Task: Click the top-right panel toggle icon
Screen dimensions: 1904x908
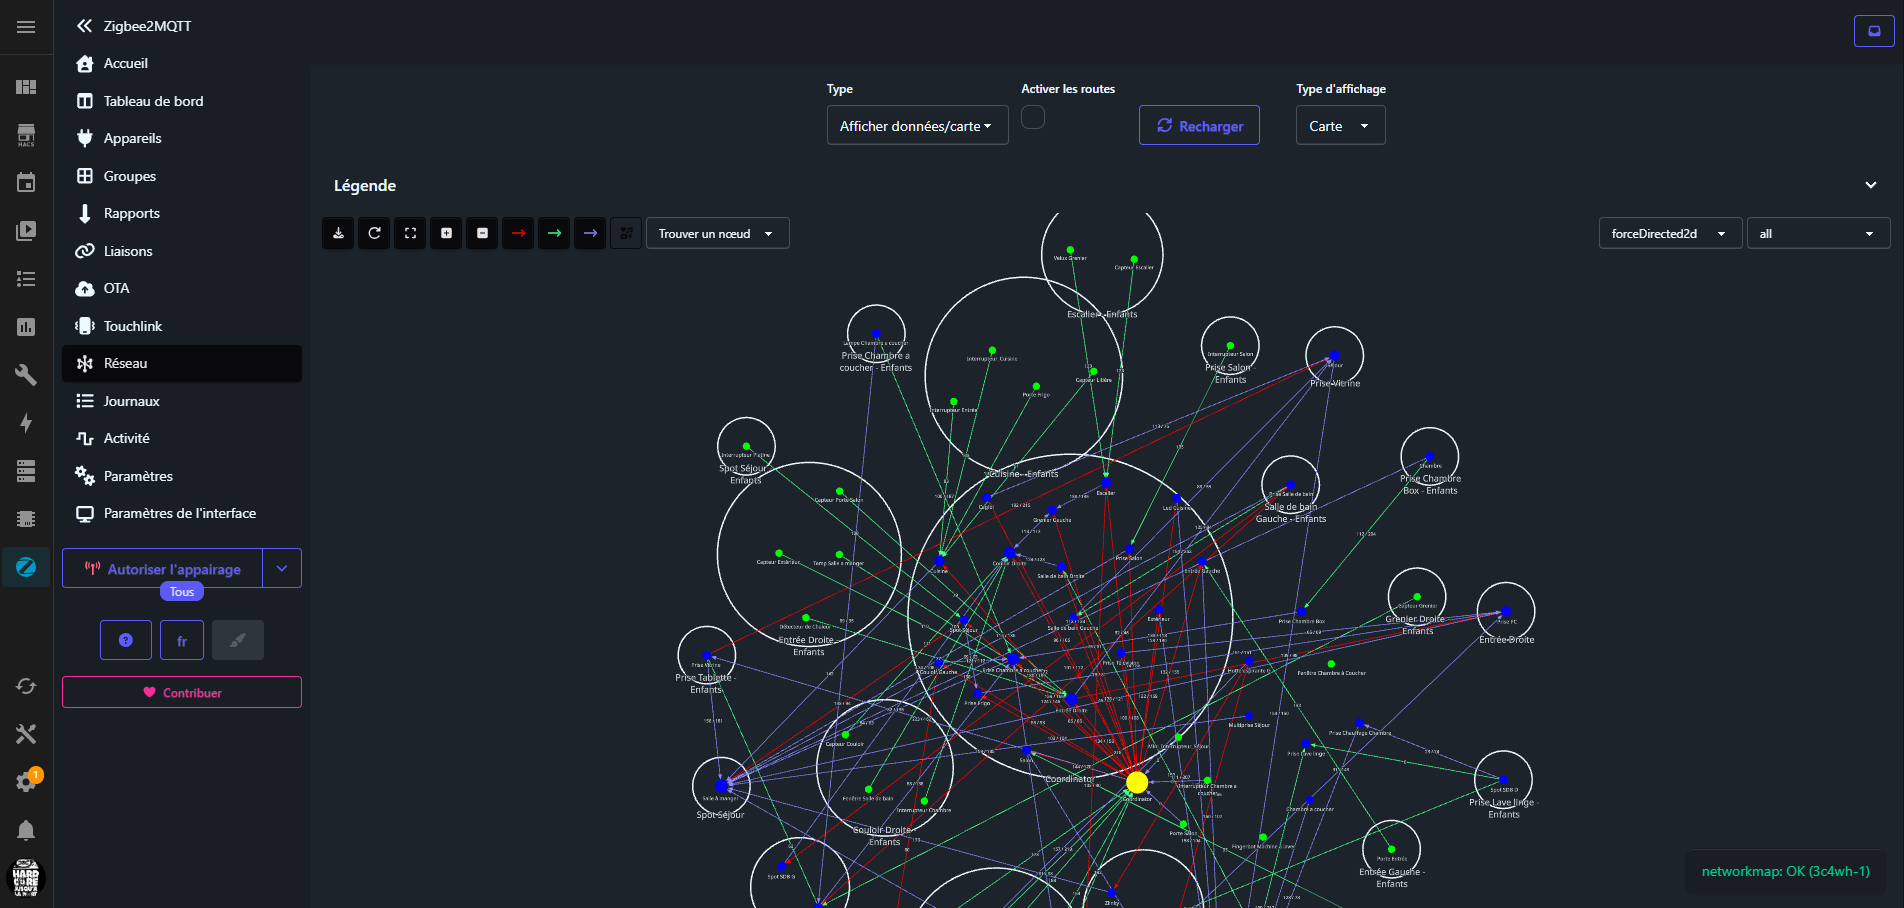Action: click(x=1873, y=31)
